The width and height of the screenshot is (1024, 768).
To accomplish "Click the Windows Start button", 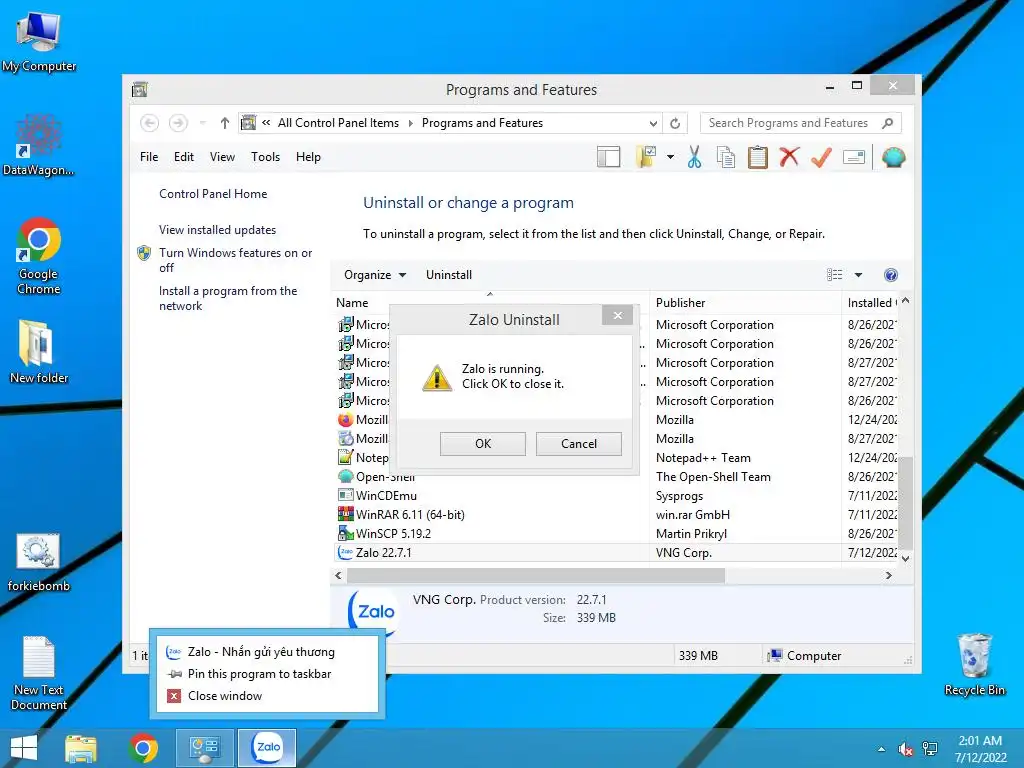I will pyautogui.click(x=24, y=748).
